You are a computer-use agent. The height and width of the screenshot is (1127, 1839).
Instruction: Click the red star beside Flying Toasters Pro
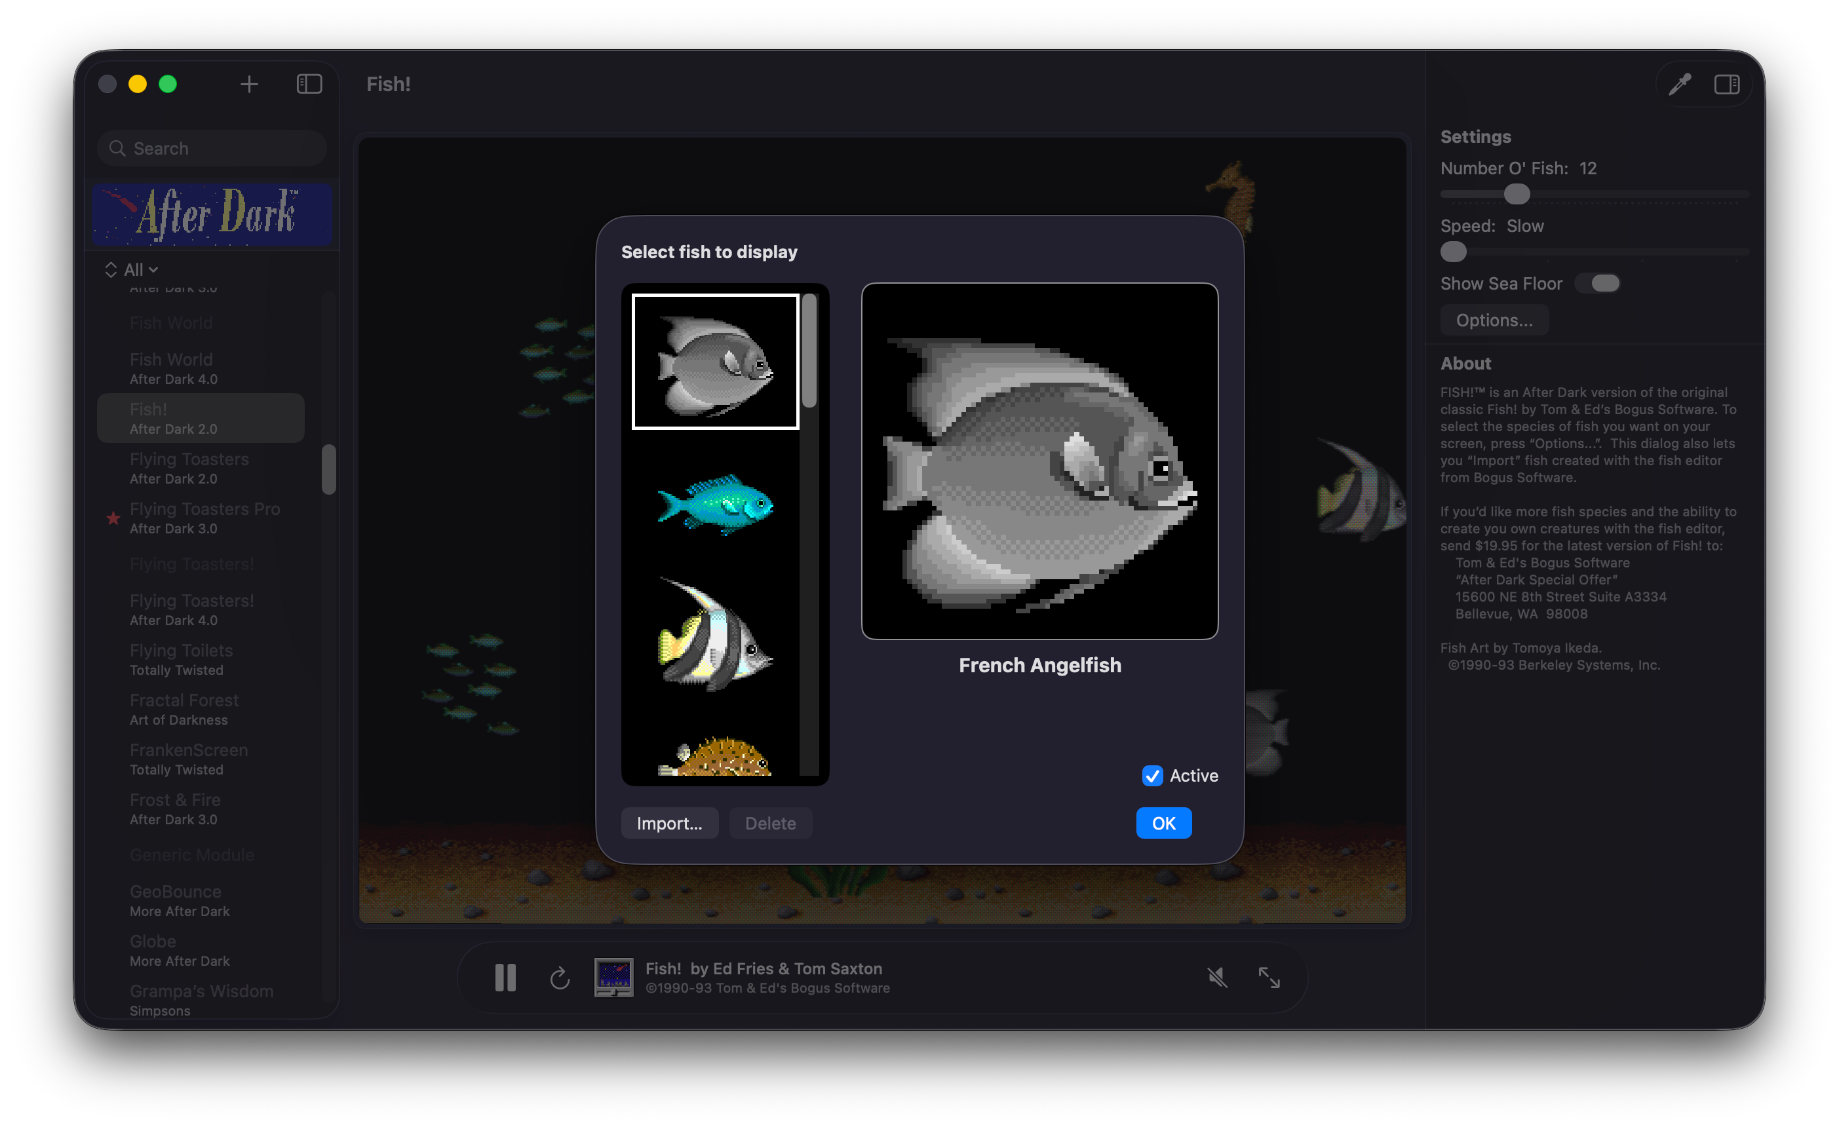click(113, 518)
